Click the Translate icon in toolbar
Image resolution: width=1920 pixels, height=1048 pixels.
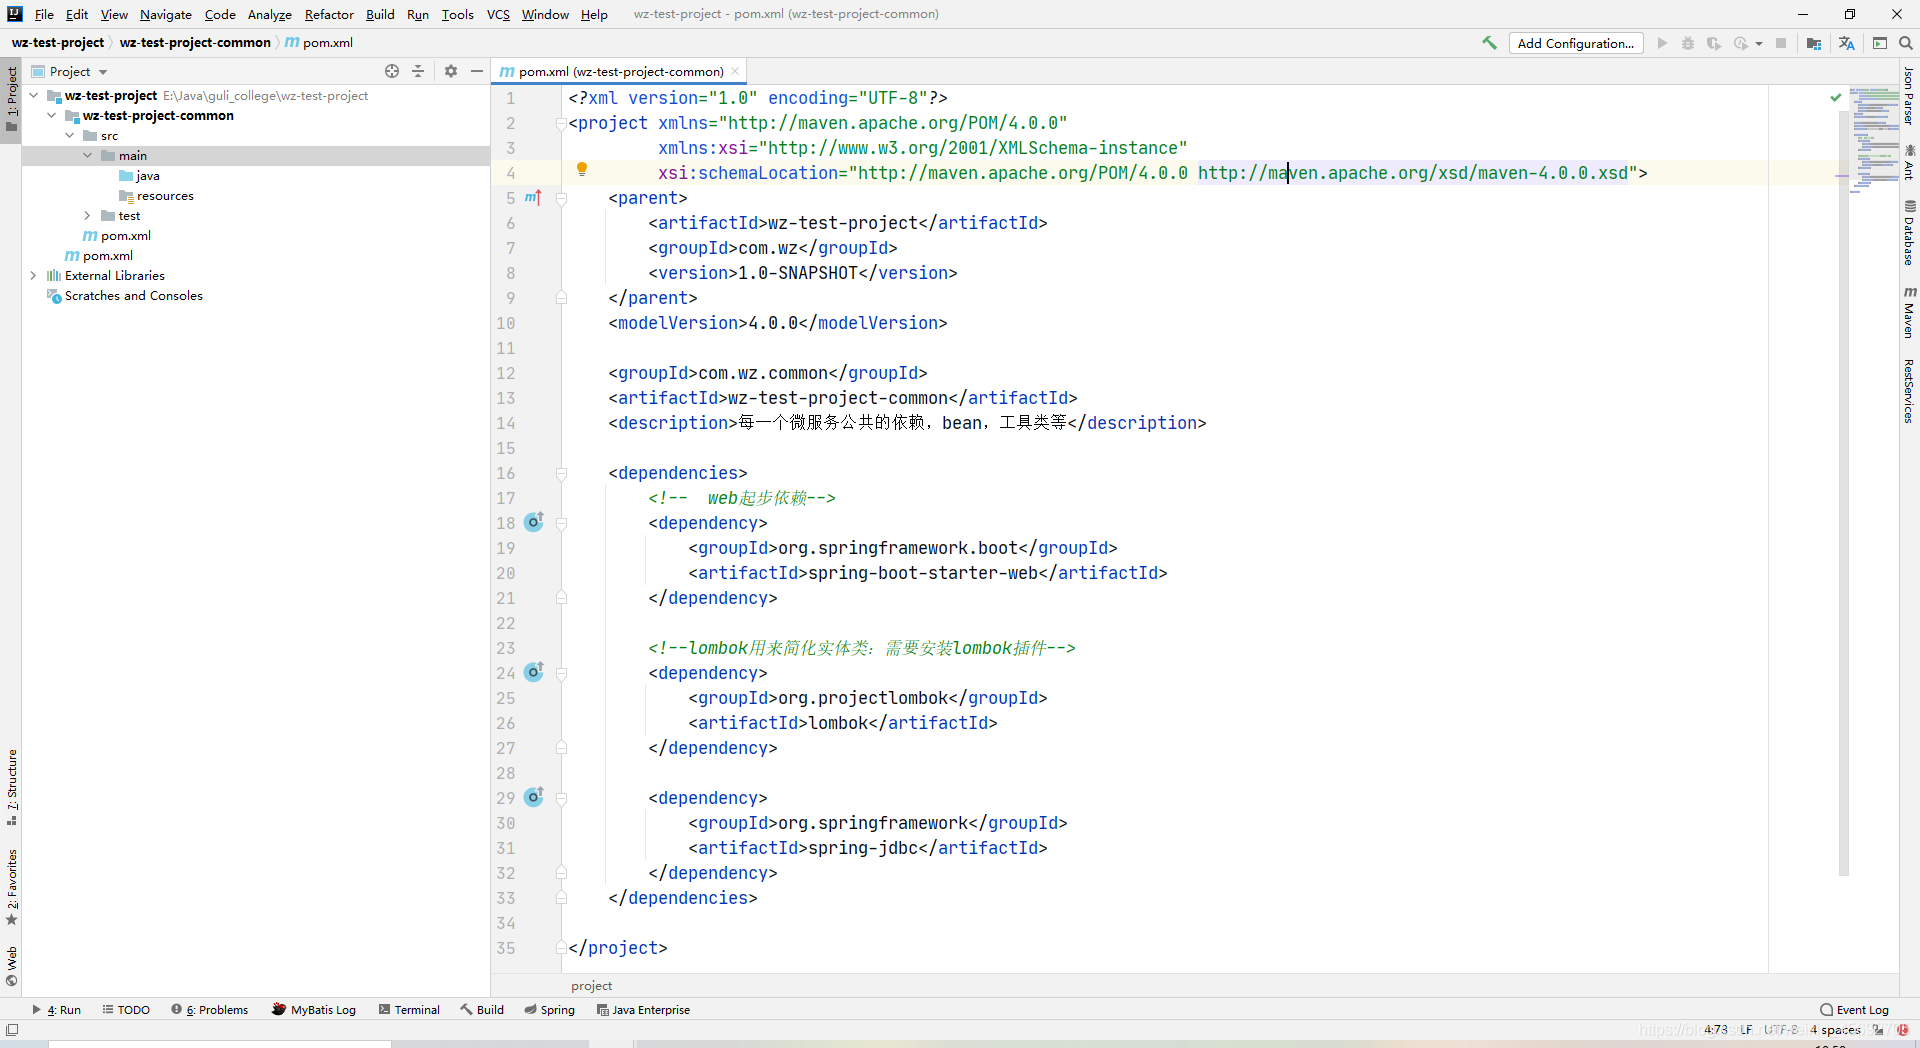click(1846, 43)
